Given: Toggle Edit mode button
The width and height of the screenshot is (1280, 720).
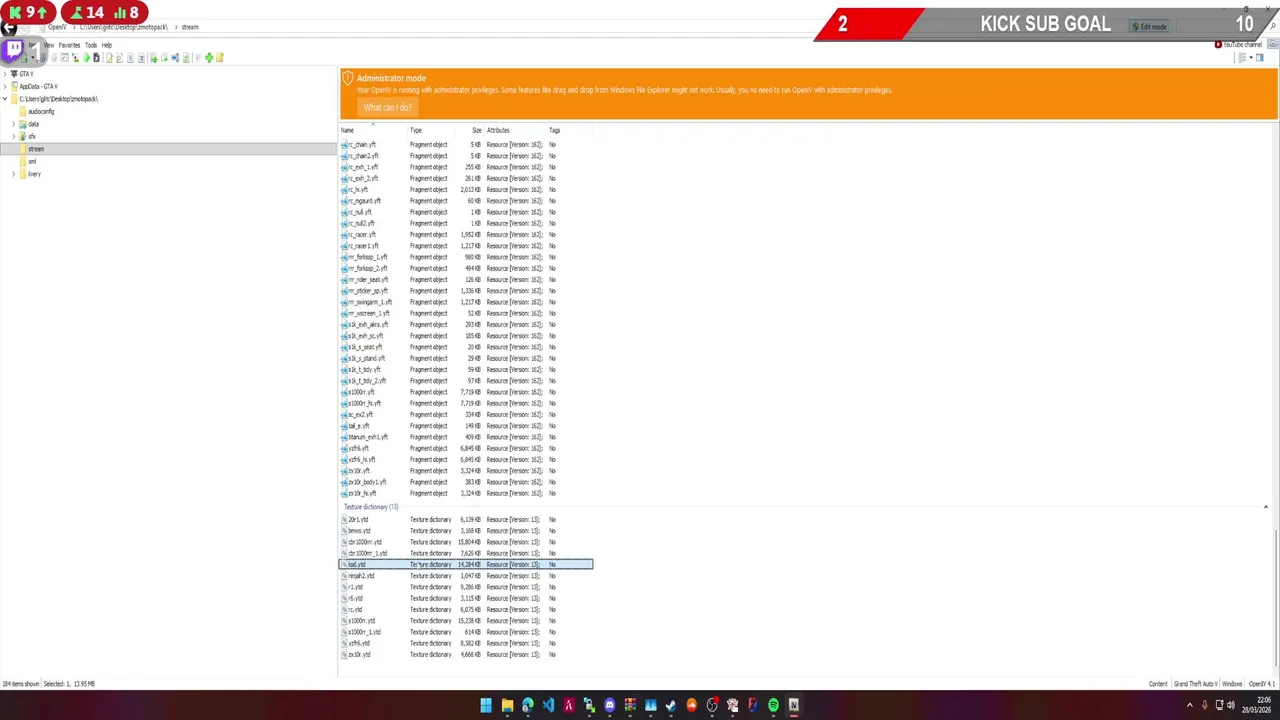Looking at the screenshot, I should 1148,27.
